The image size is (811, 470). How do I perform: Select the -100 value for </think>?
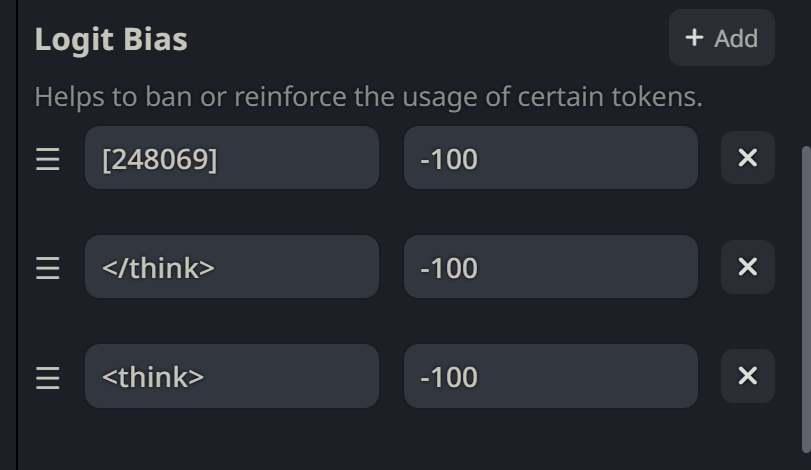(550, 267)
